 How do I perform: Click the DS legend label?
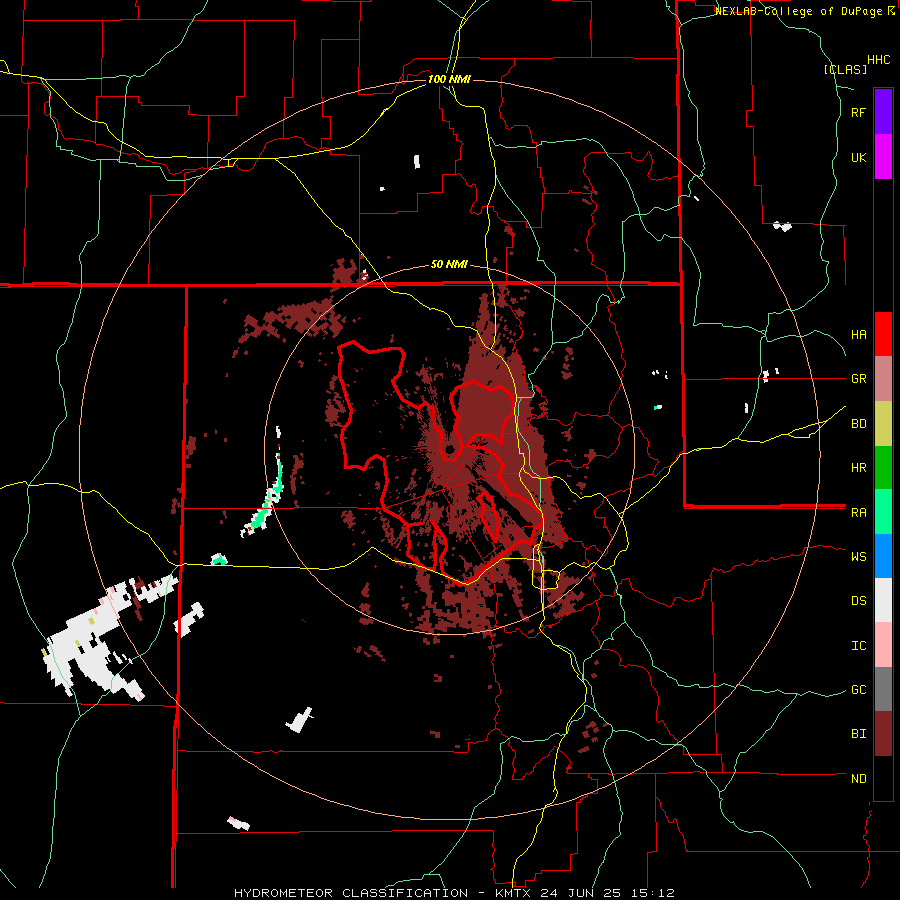[858, 601]
